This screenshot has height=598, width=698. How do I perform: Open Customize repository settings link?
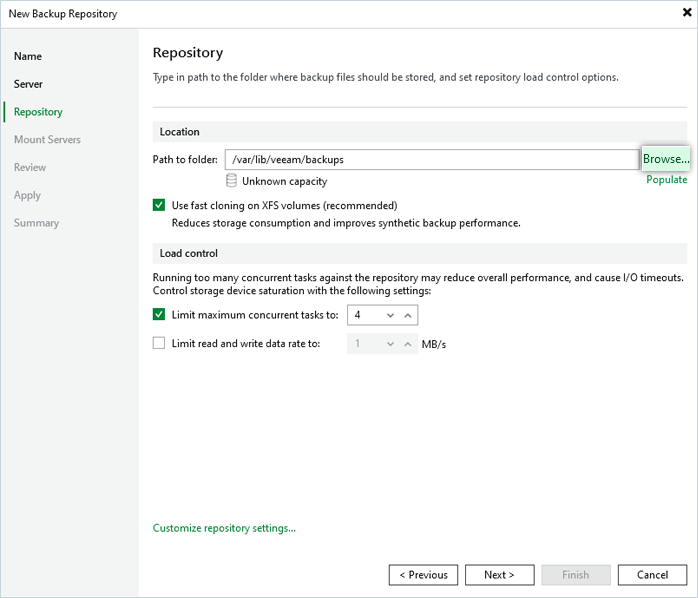point(224,528)
